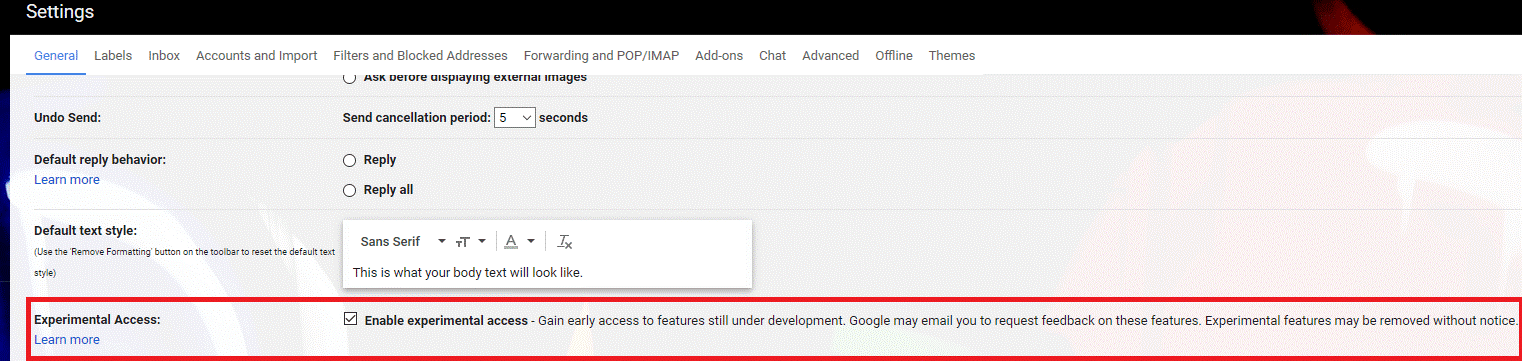Open the Chat settings tab
This screenshot has width=1522, height=361.
(x=772, y=56)
